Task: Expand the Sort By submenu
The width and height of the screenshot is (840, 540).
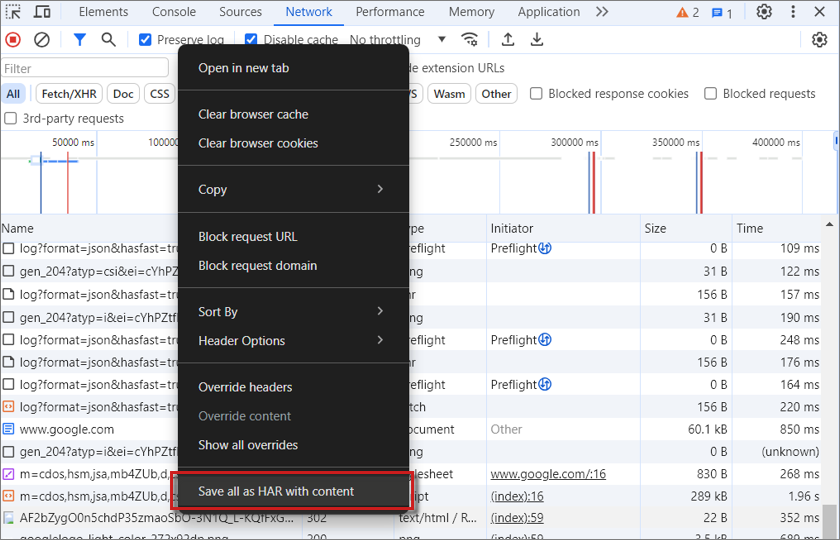Action: (292, 312)
